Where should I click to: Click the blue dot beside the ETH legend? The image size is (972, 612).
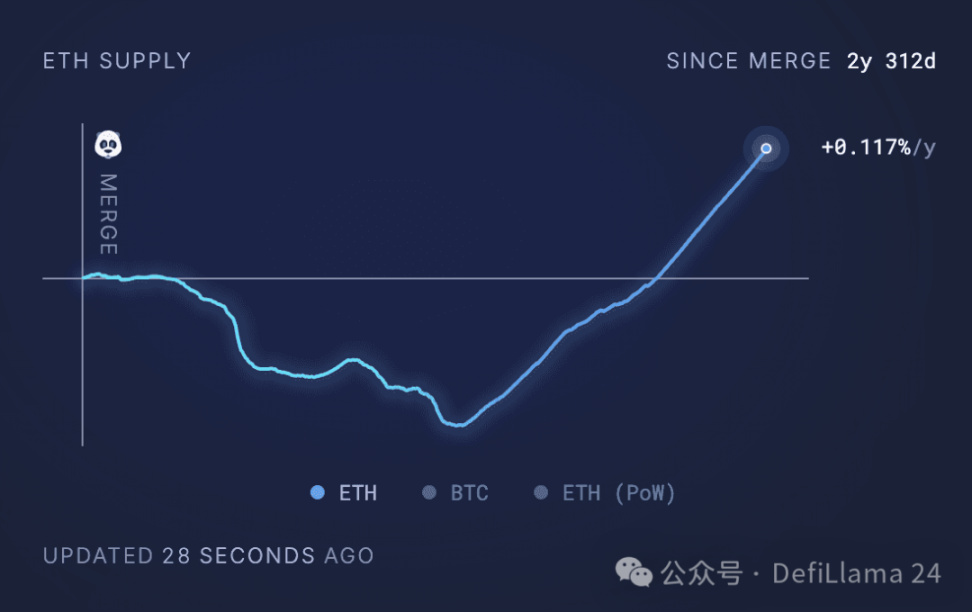pyautogui.click(x=318, y=492)
